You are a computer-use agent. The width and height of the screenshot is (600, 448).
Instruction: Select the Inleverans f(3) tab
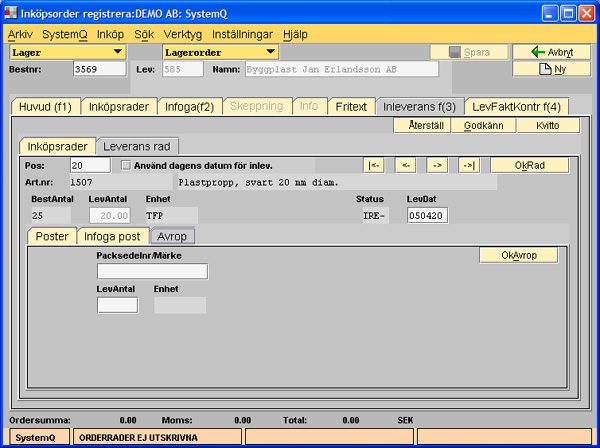(419, 106)
